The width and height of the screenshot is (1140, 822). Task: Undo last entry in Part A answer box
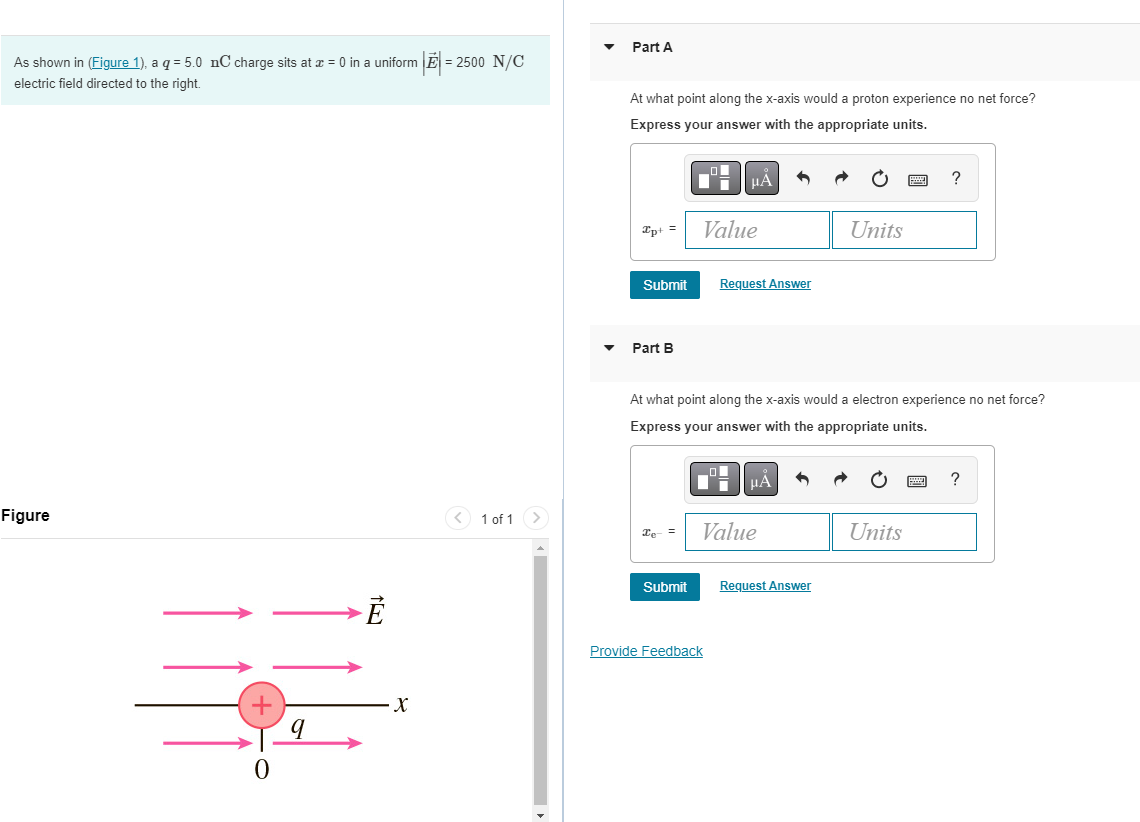[802, 177]
